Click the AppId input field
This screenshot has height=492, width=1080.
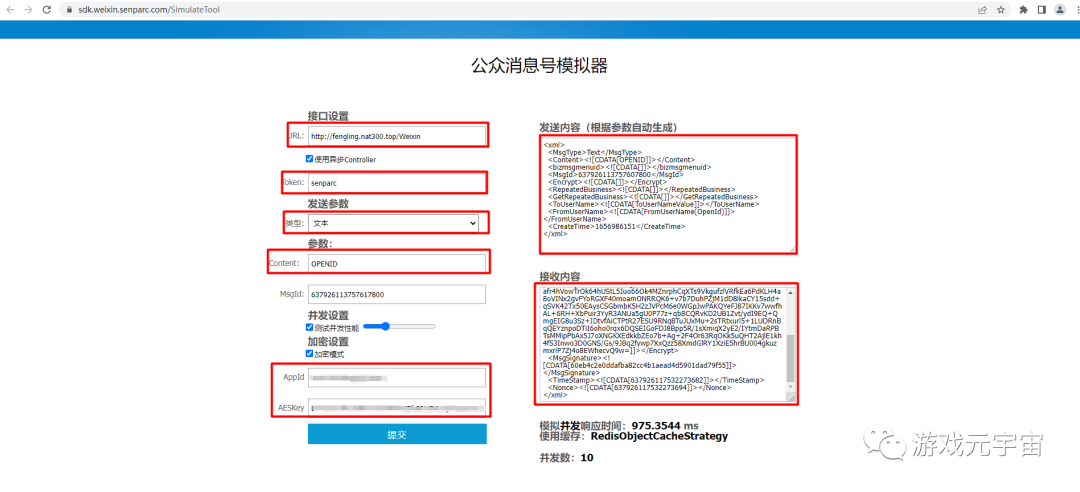[x=397, y=378]
